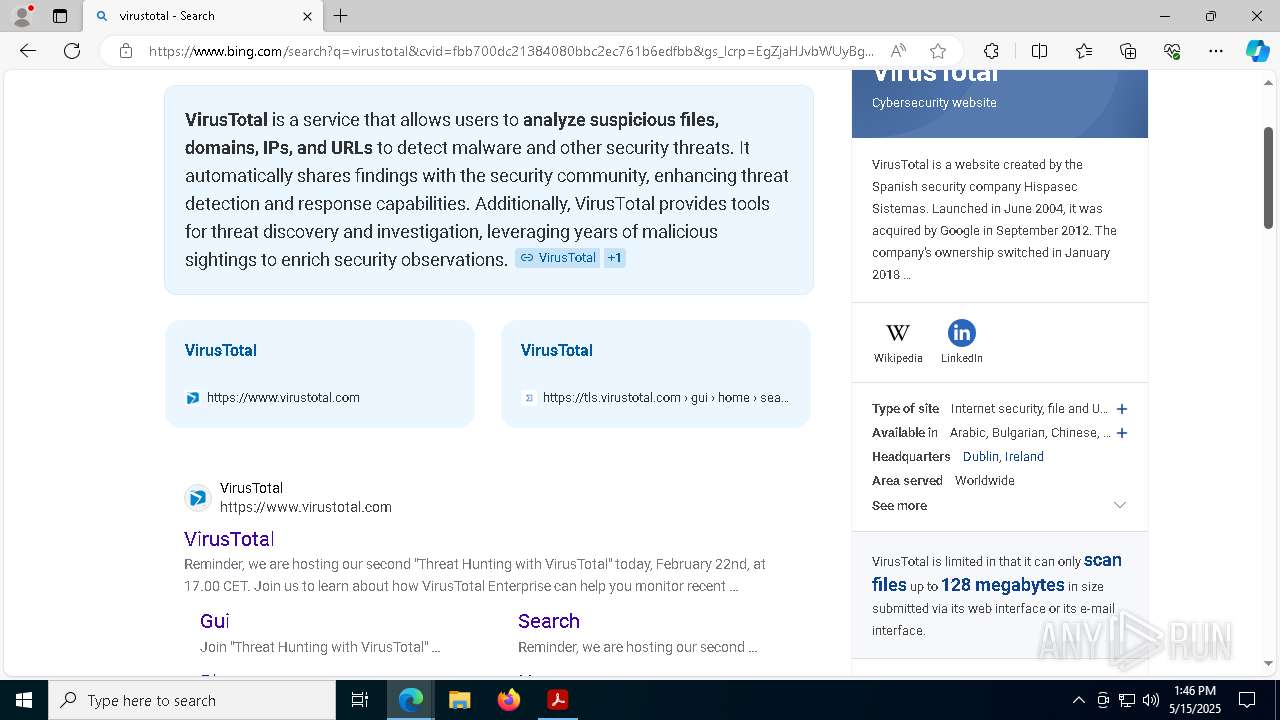Viewport: 1280px width, 720px height.
Task: Open a new tab with plus
Action: [x=341, y=16]
